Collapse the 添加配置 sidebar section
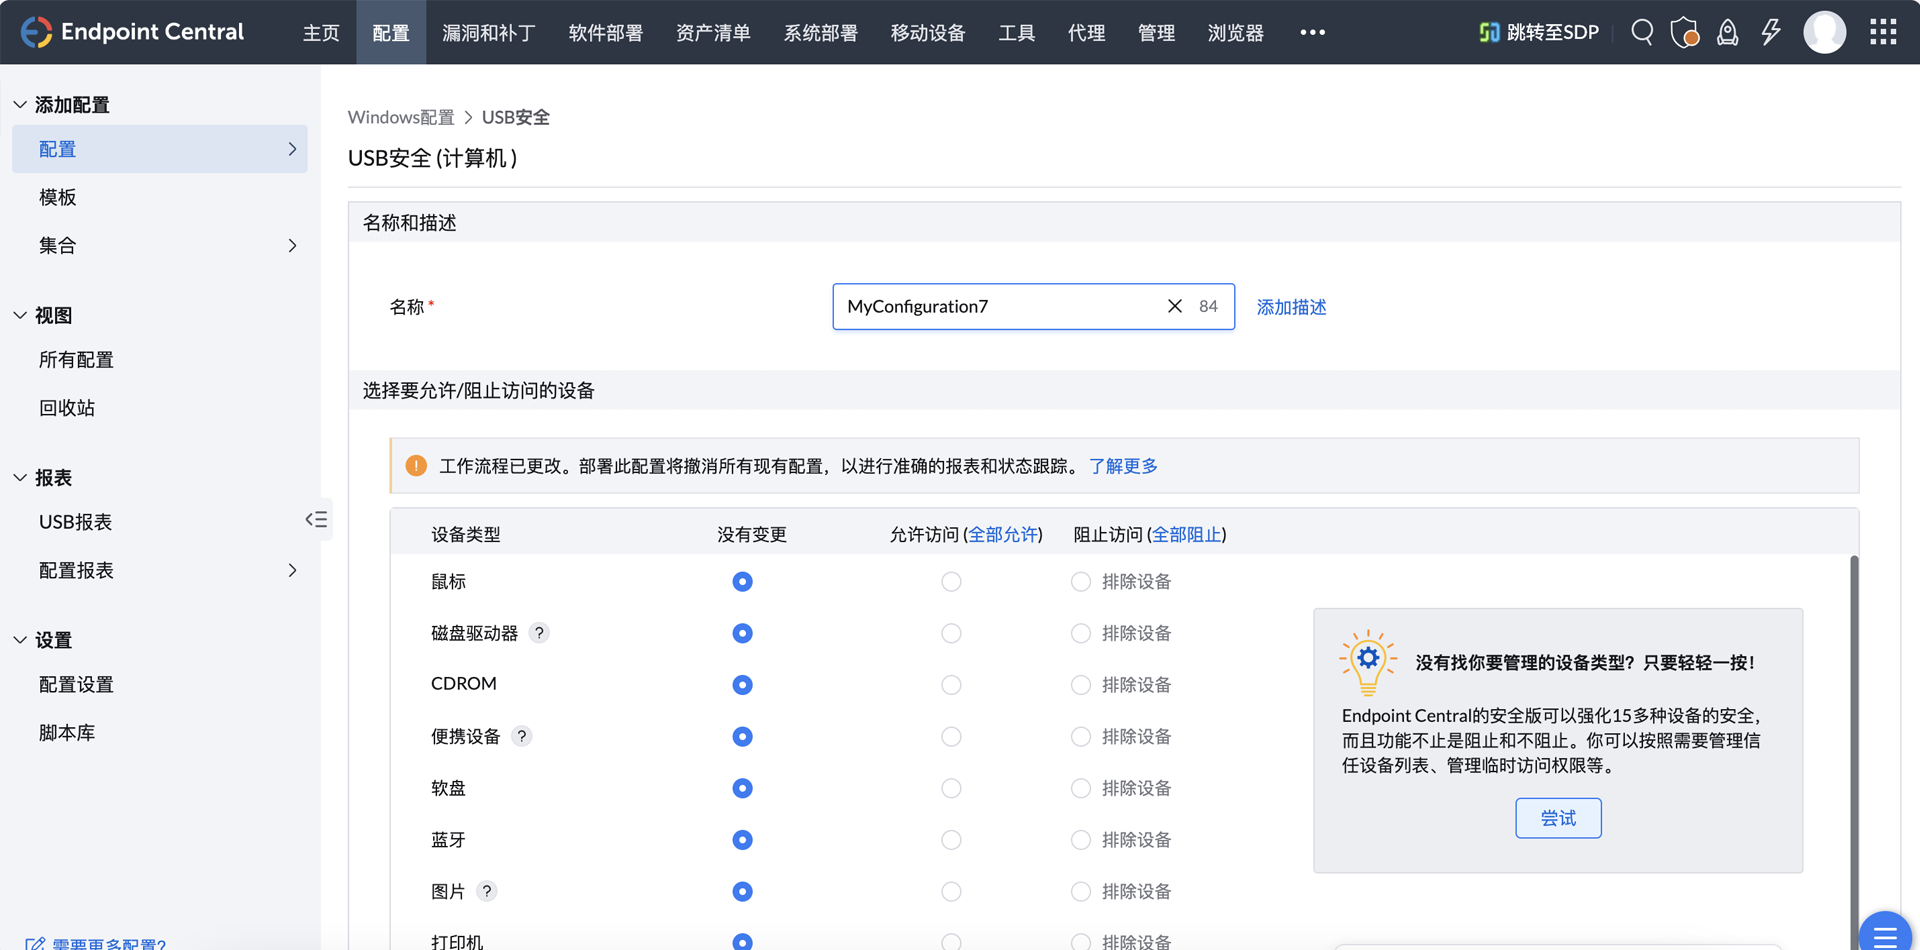Viewport: 1920px width, 950px height. pyautogui.click(x=20, y=105)
